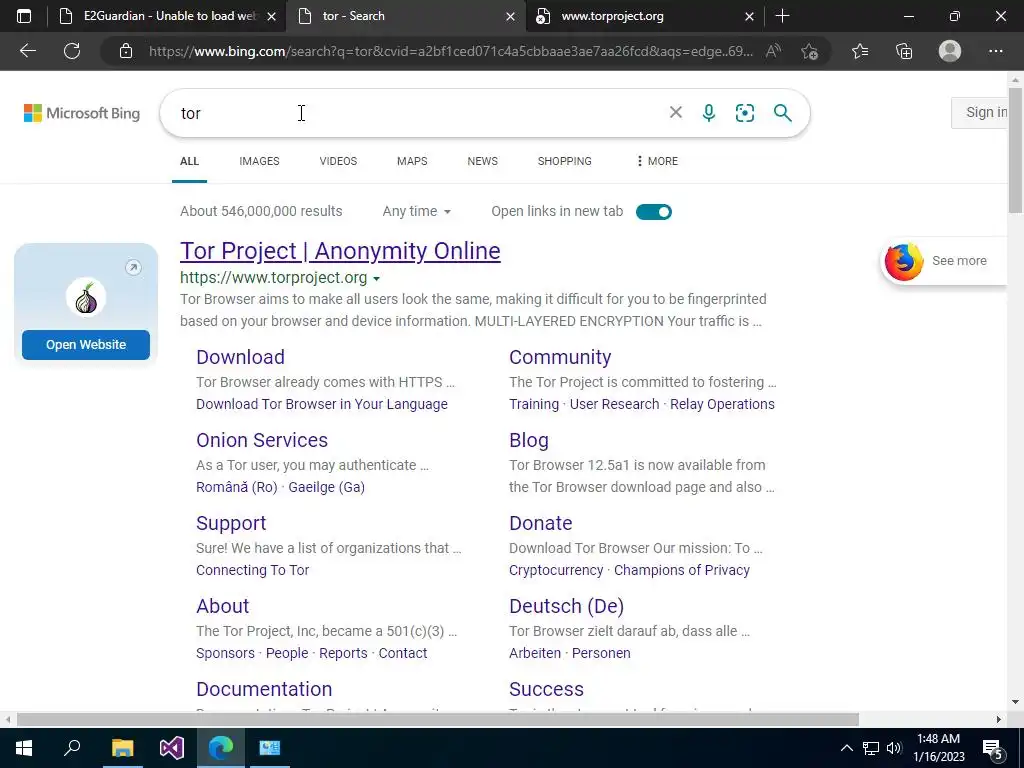Screen dimensions: 1024x768
Task: Expand the torproject.org URL dropdown arrow
Action: 376,279
